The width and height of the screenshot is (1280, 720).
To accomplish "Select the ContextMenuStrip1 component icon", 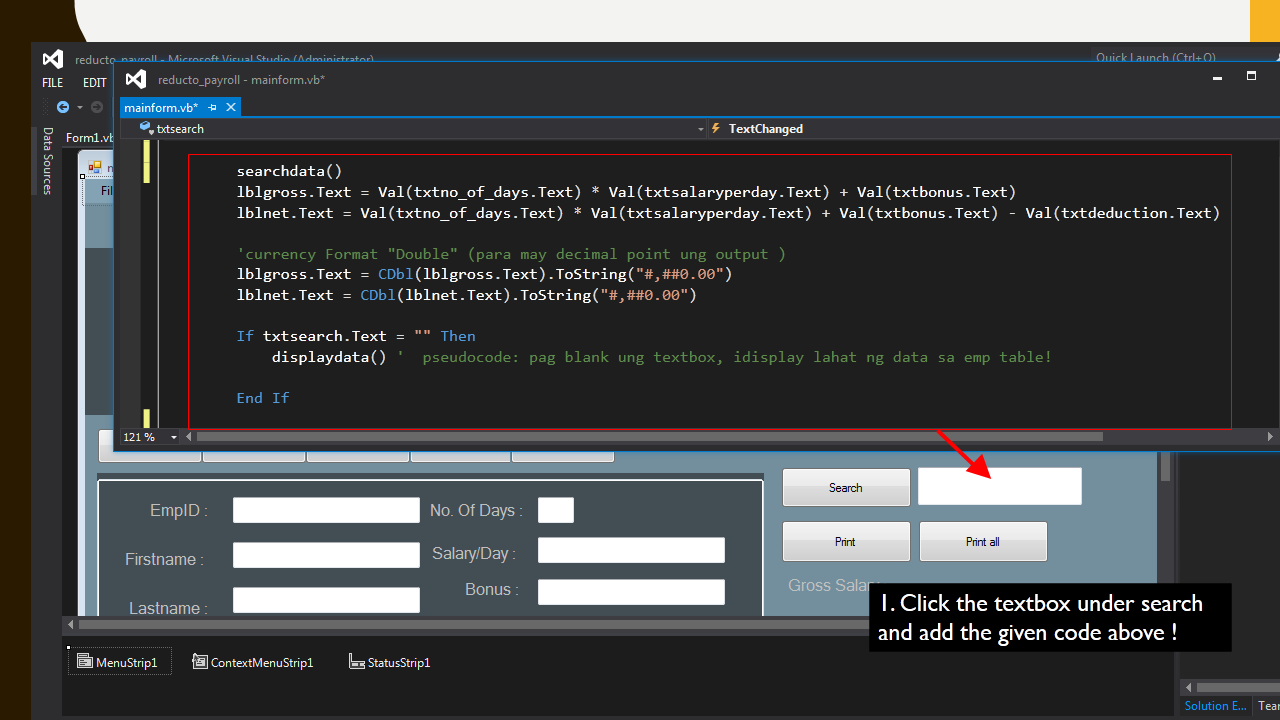I will click(200, 661).
